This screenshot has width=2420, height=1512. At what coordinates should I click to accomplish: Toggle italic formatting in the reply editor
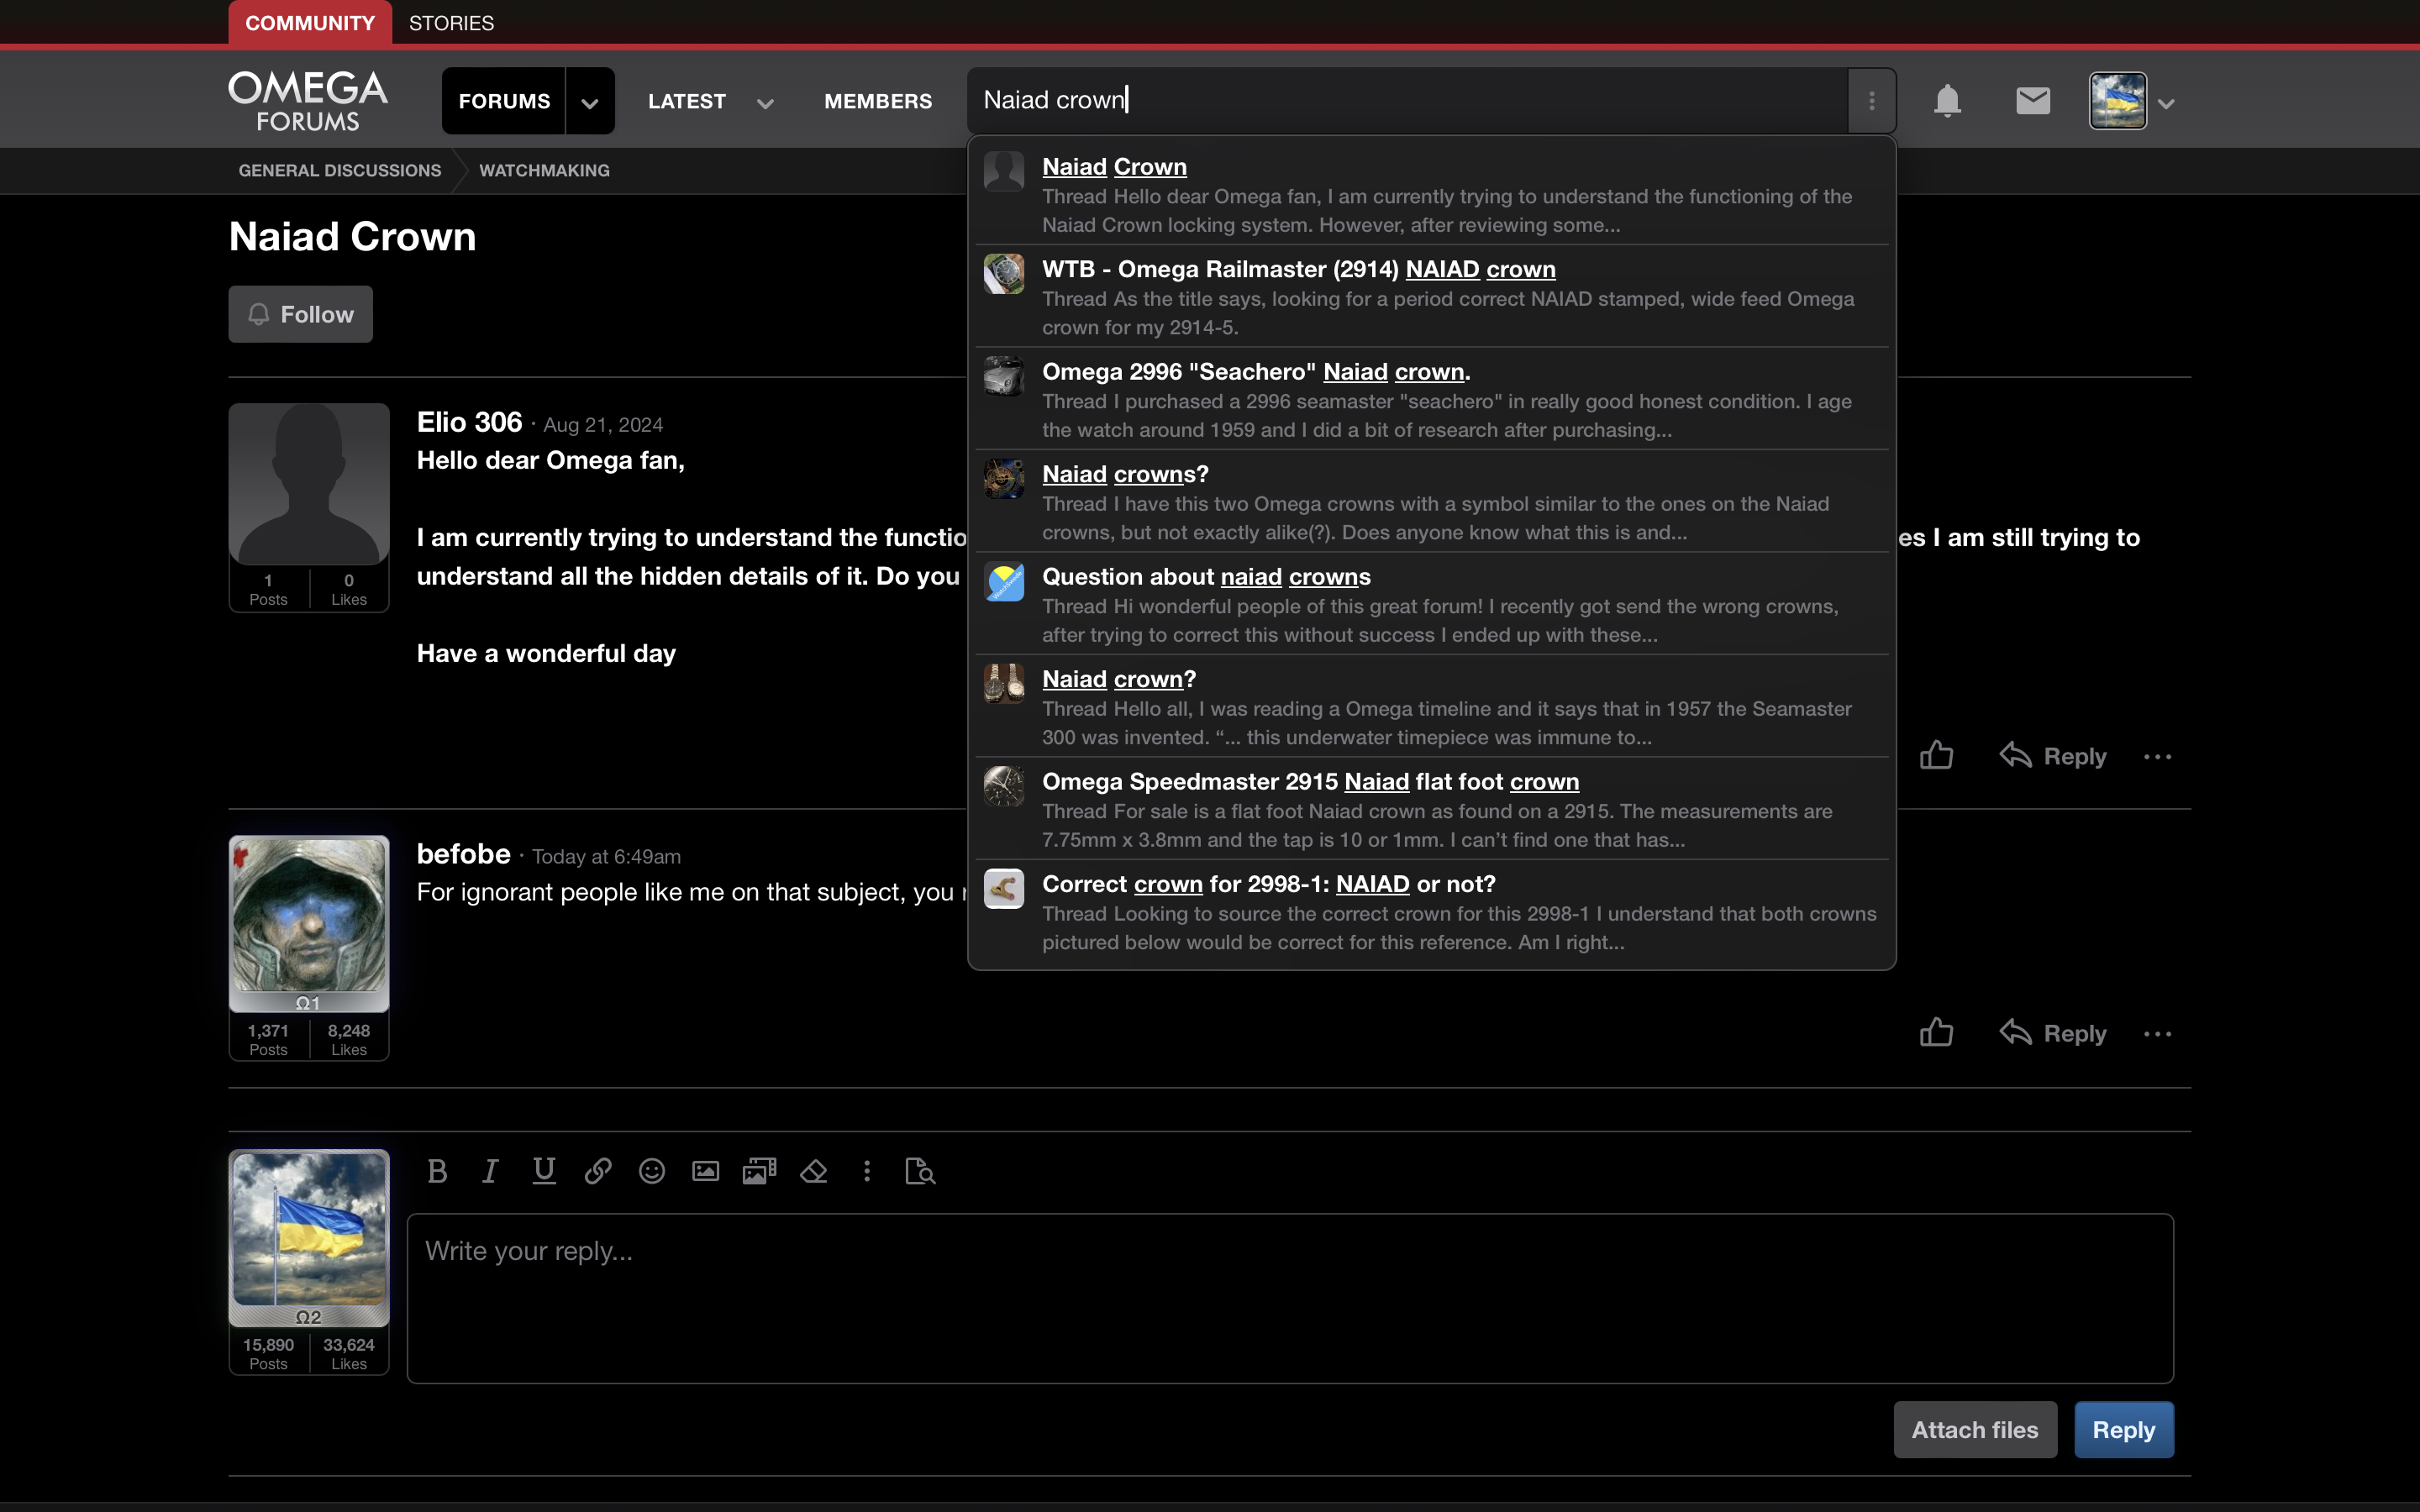(490, 1171)
